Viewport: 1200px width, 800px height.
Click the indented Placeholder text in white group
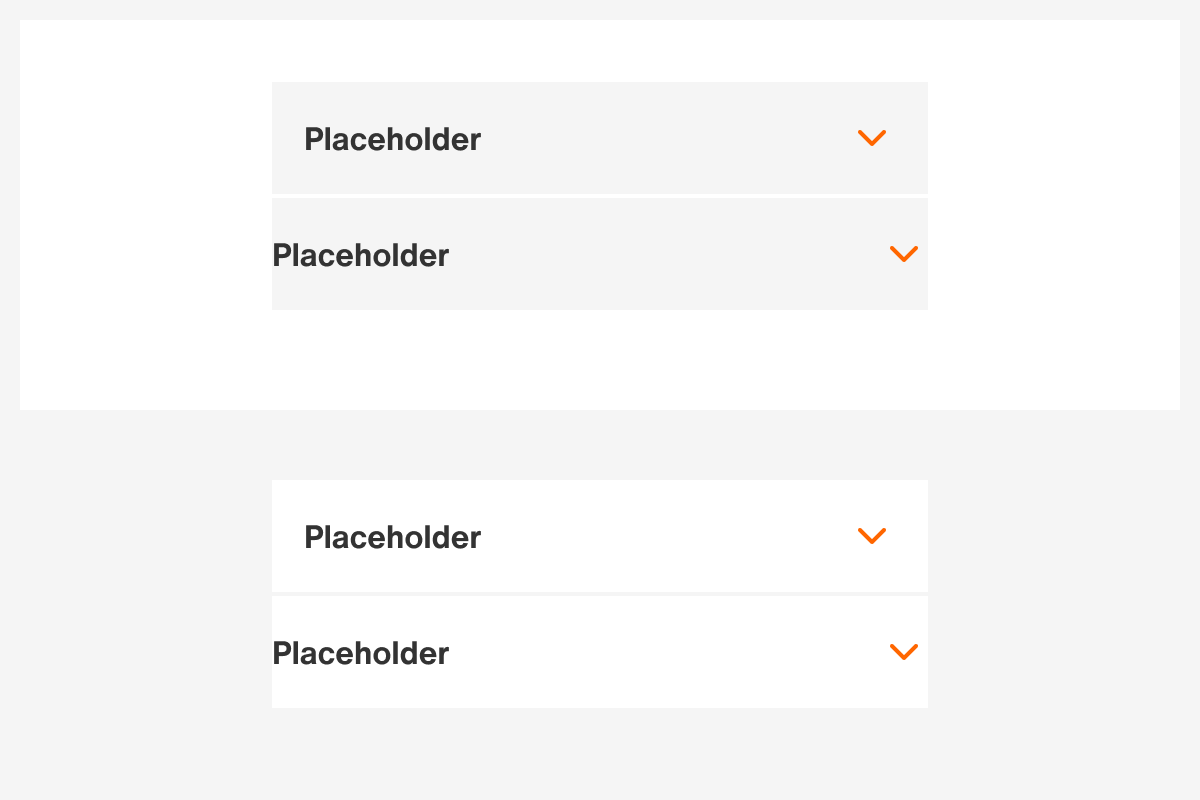pos(393,536)
